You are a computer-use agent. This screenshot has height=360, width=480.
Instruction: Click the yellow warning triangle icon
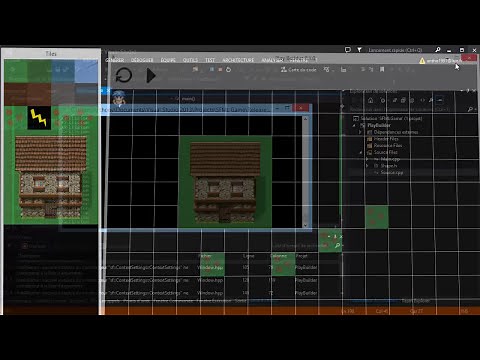422,60
